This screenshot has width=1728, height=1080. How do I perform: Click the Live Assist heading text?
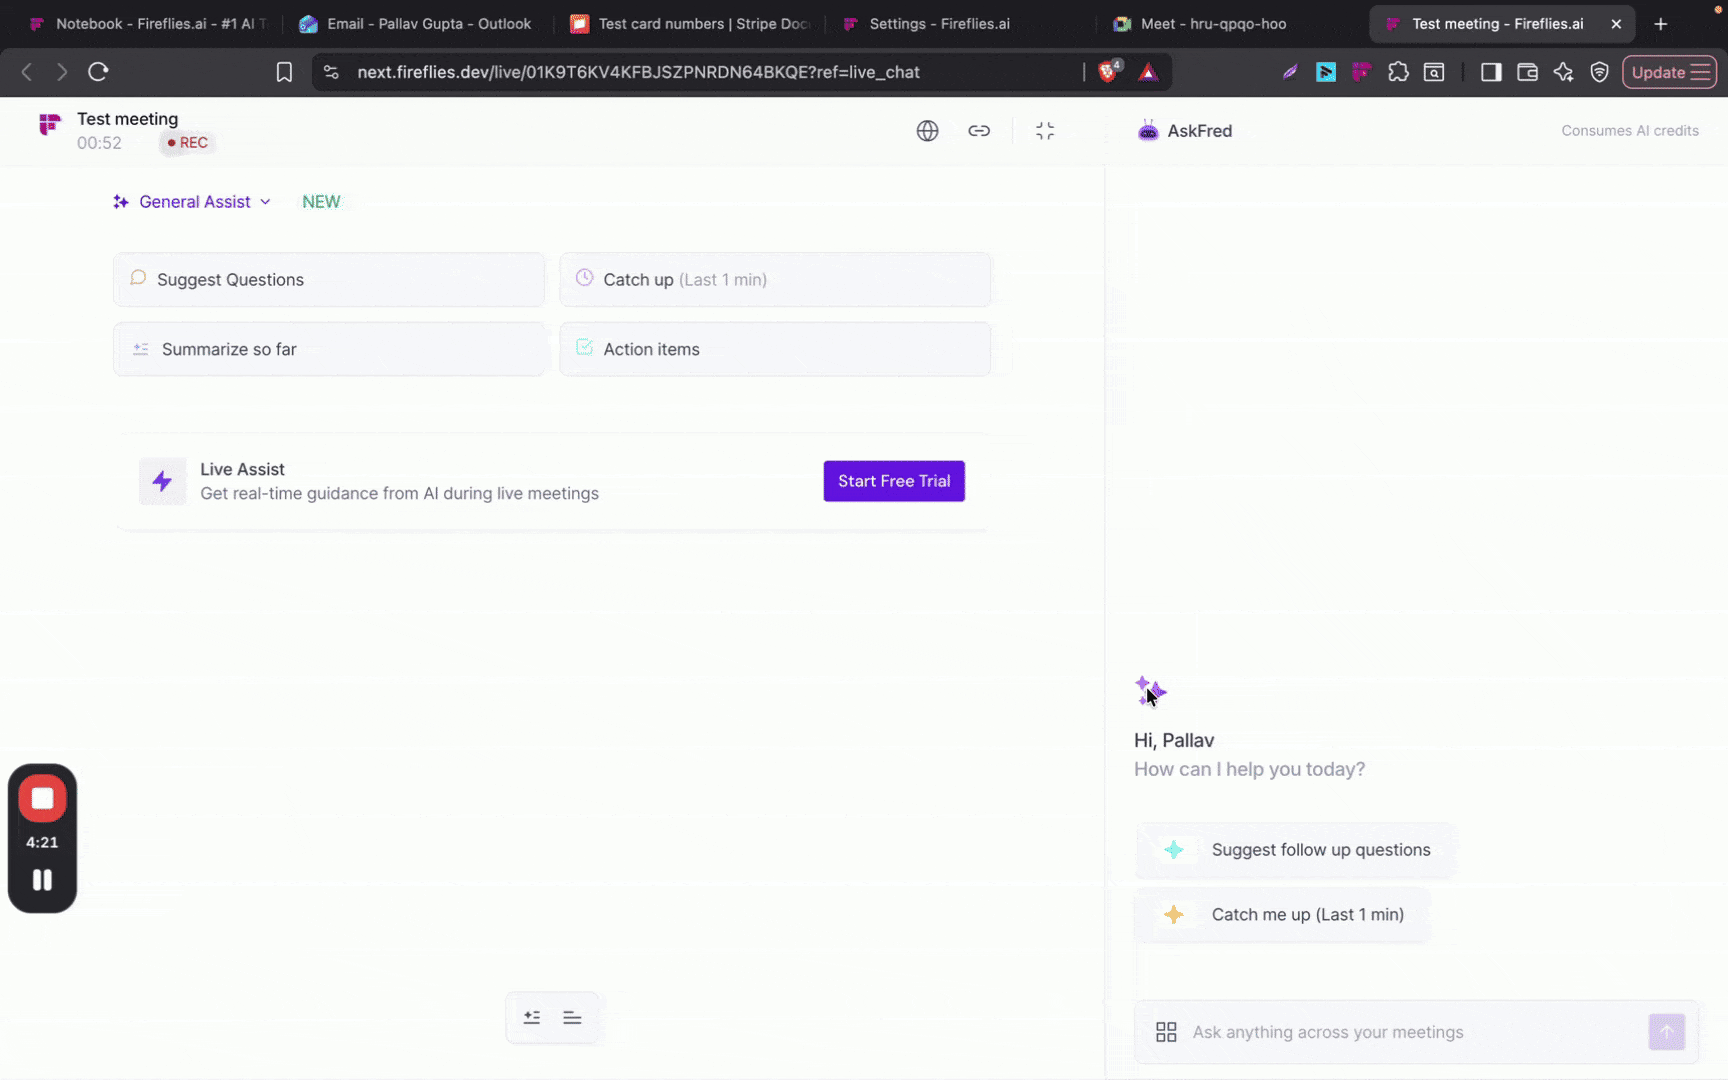tap(242, 469)
